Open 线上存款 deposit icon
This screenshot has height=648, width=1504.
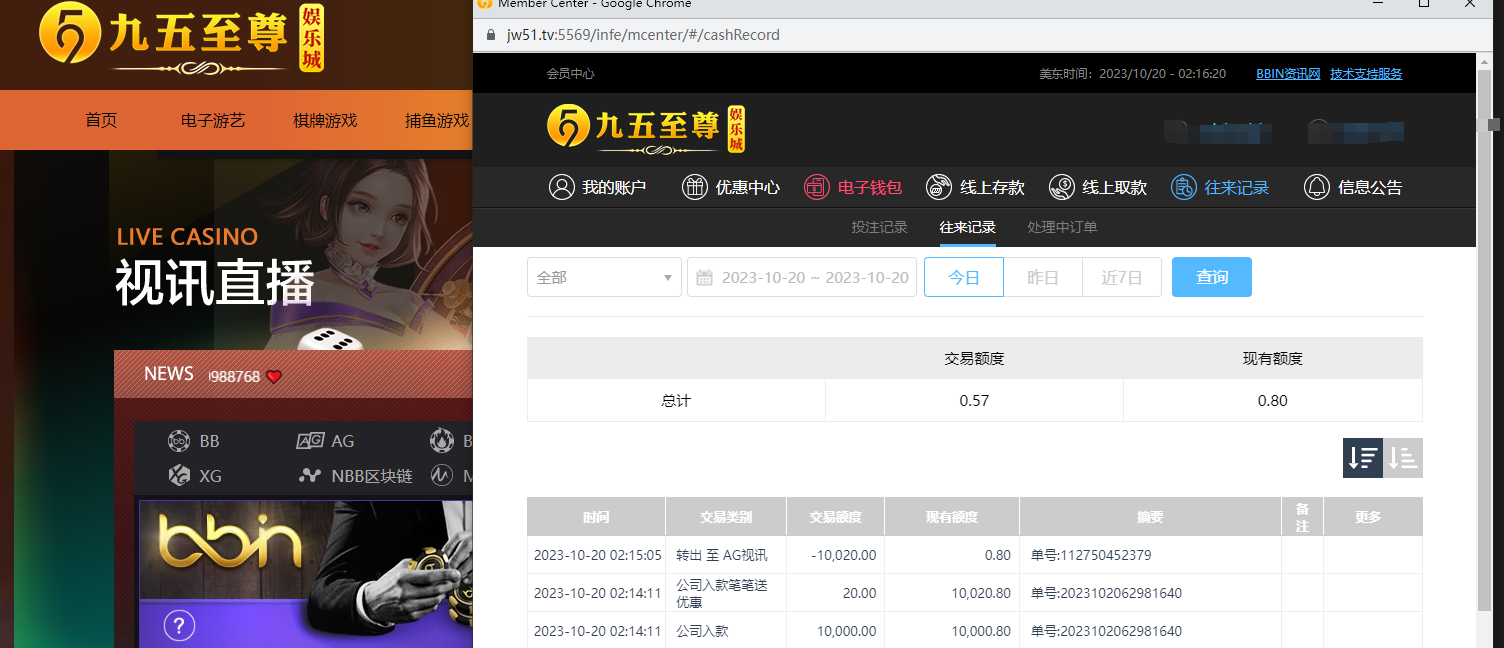point(939,187)
